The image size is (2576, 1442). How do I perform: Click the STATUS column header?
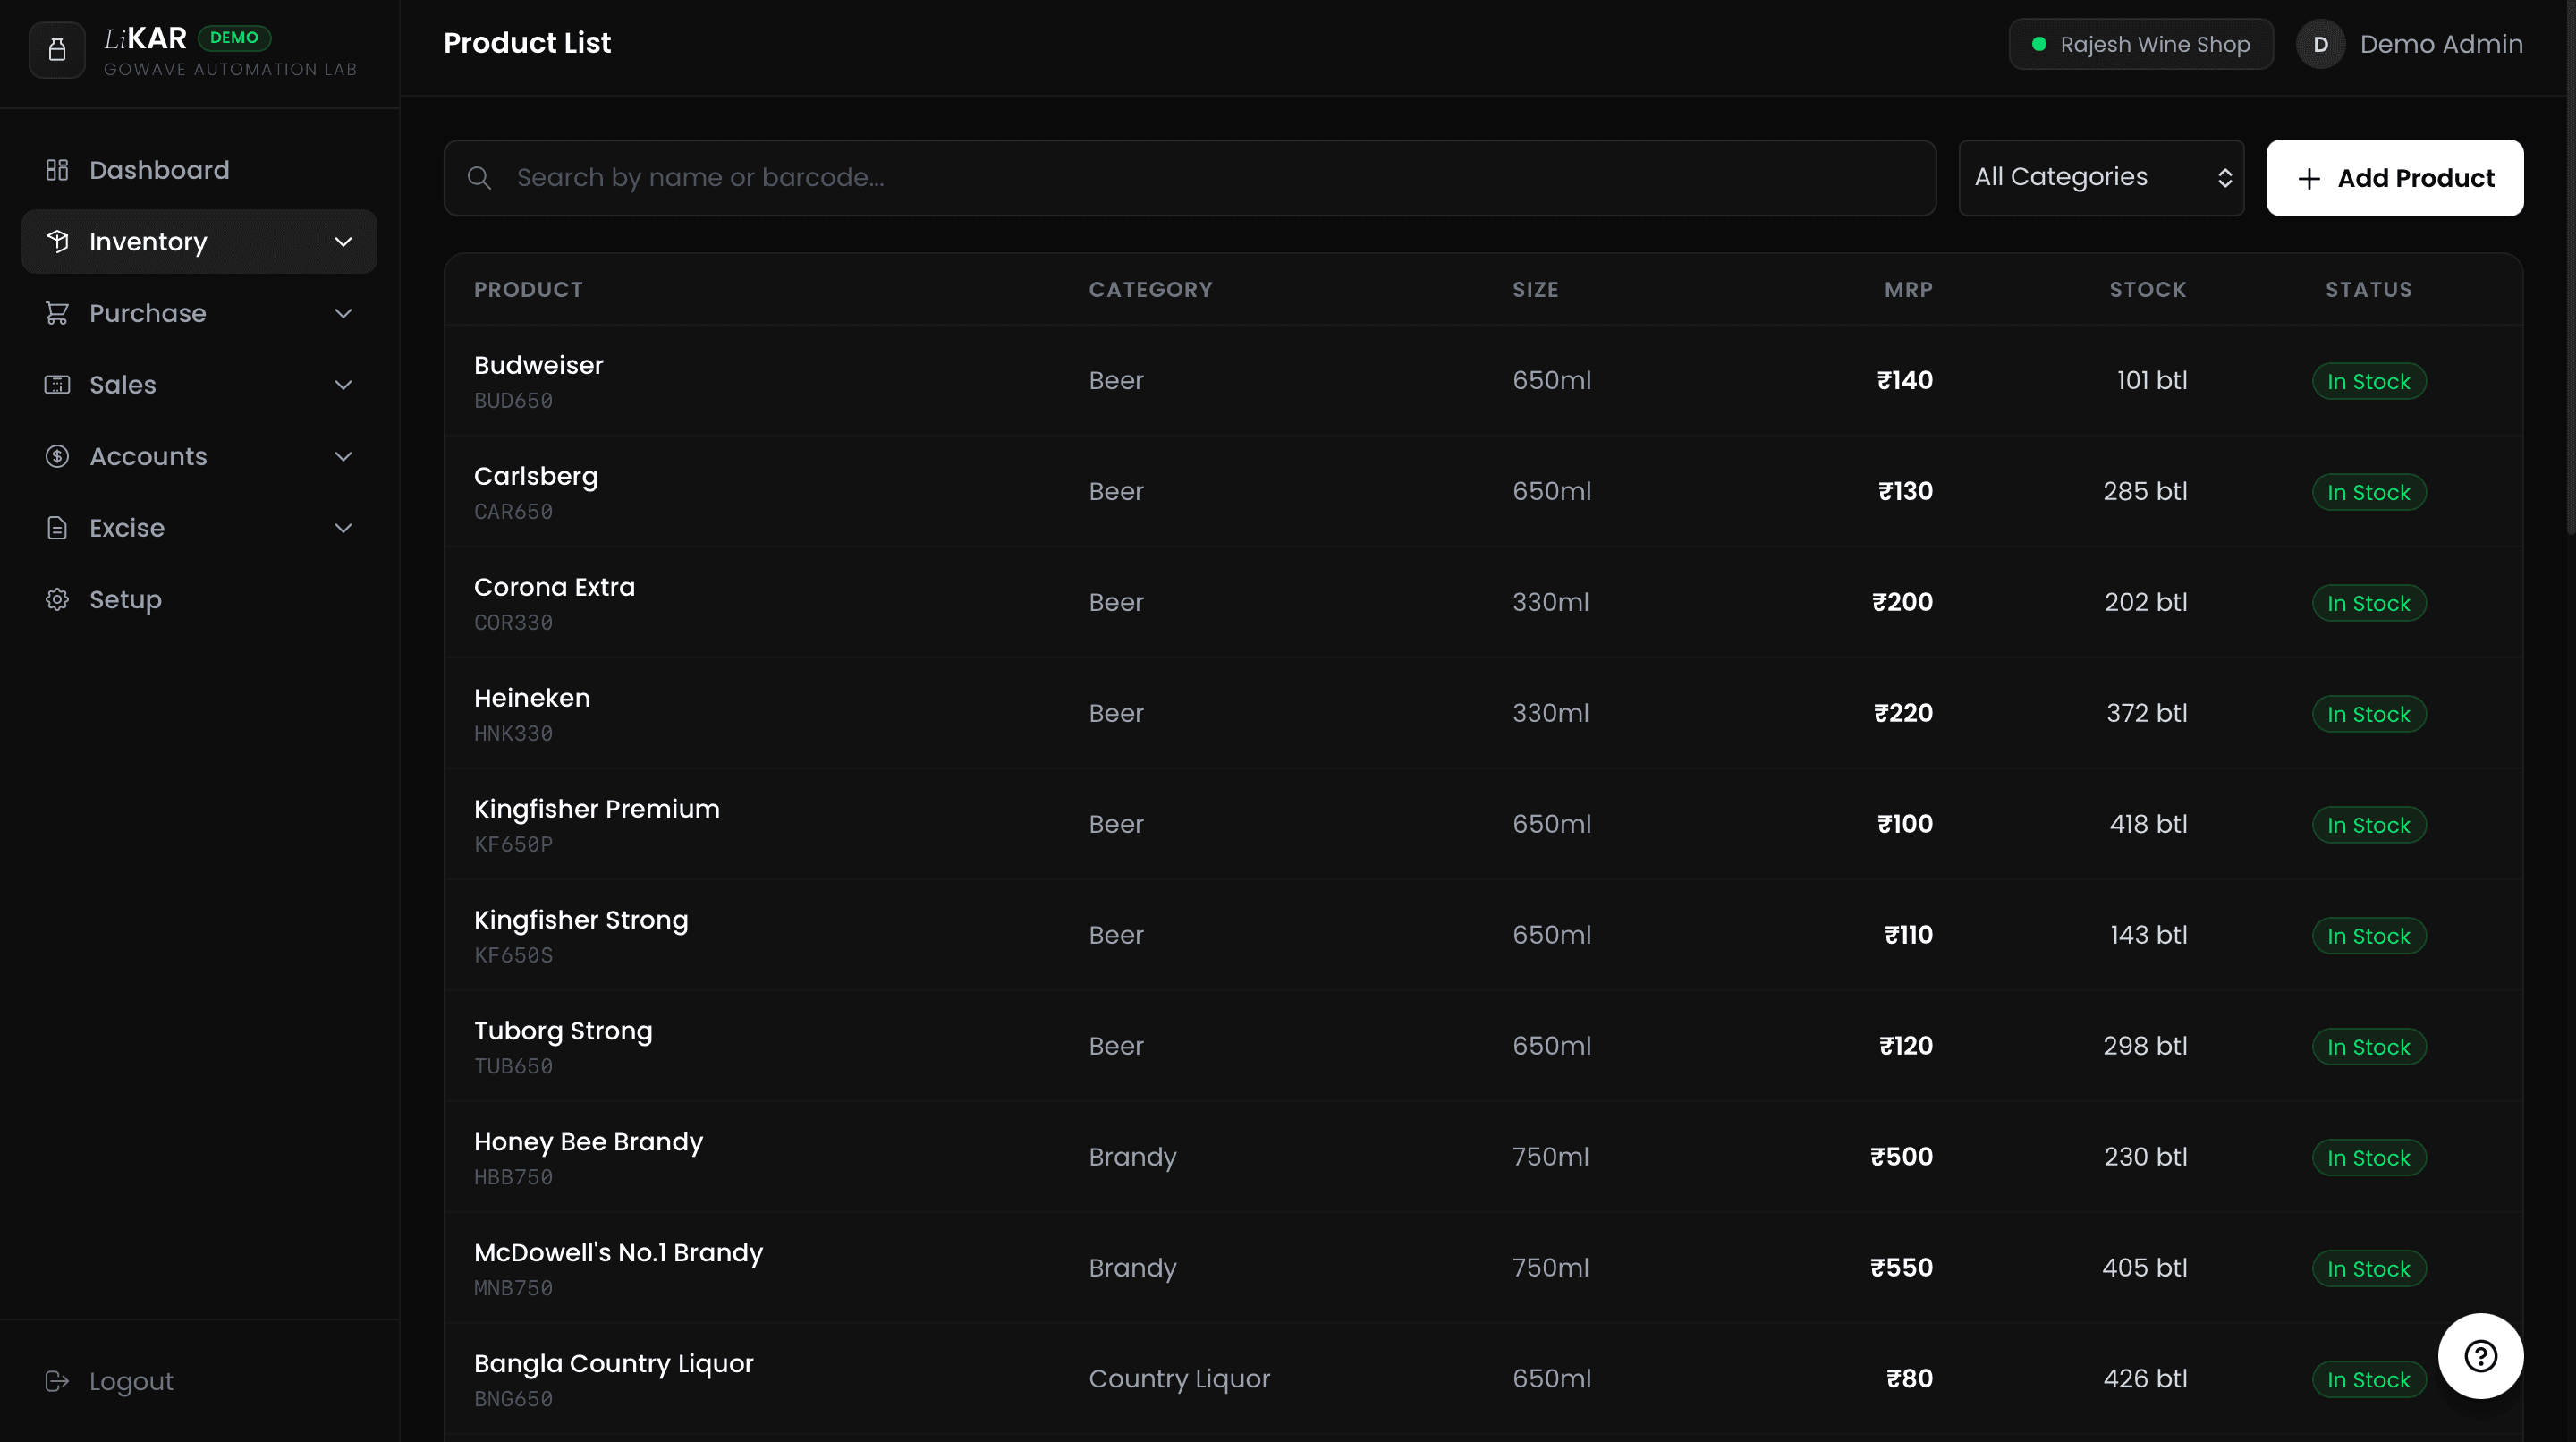[x=2368, y=289]
